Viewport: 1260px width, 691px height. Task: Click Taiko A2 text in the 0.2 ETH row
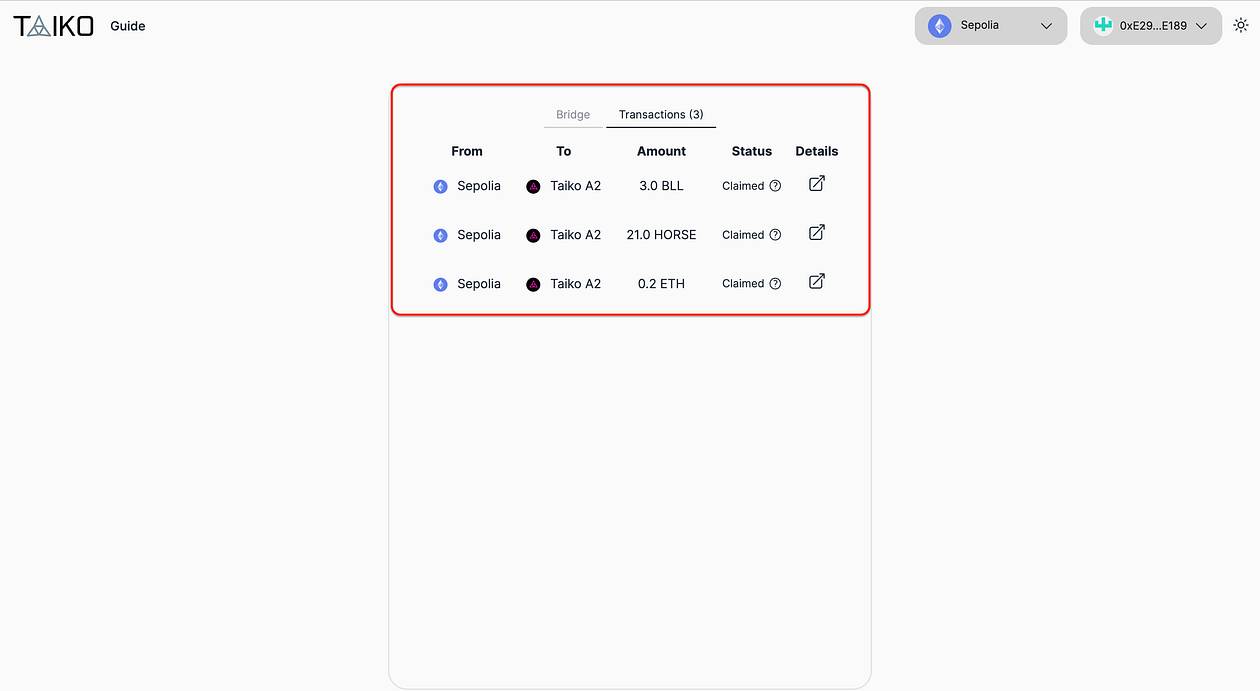[x=576, y=284]
